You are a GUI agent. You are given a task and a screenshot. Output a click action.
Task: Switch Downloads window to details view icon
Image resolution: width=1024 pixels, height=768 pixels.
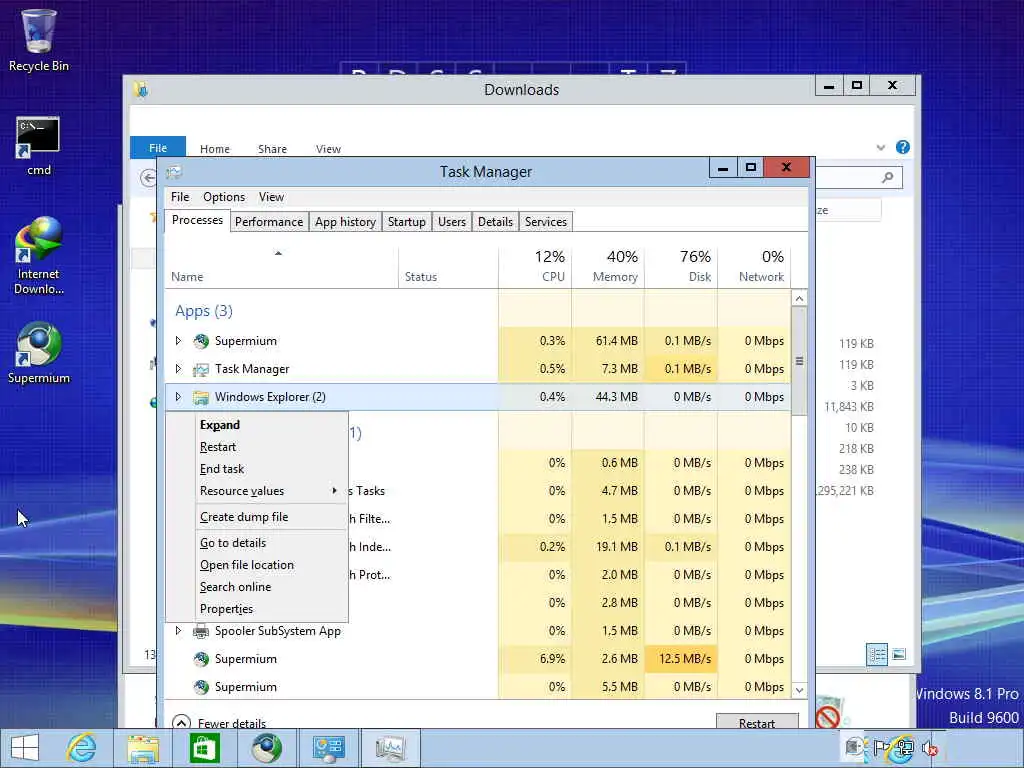point(877,654)
